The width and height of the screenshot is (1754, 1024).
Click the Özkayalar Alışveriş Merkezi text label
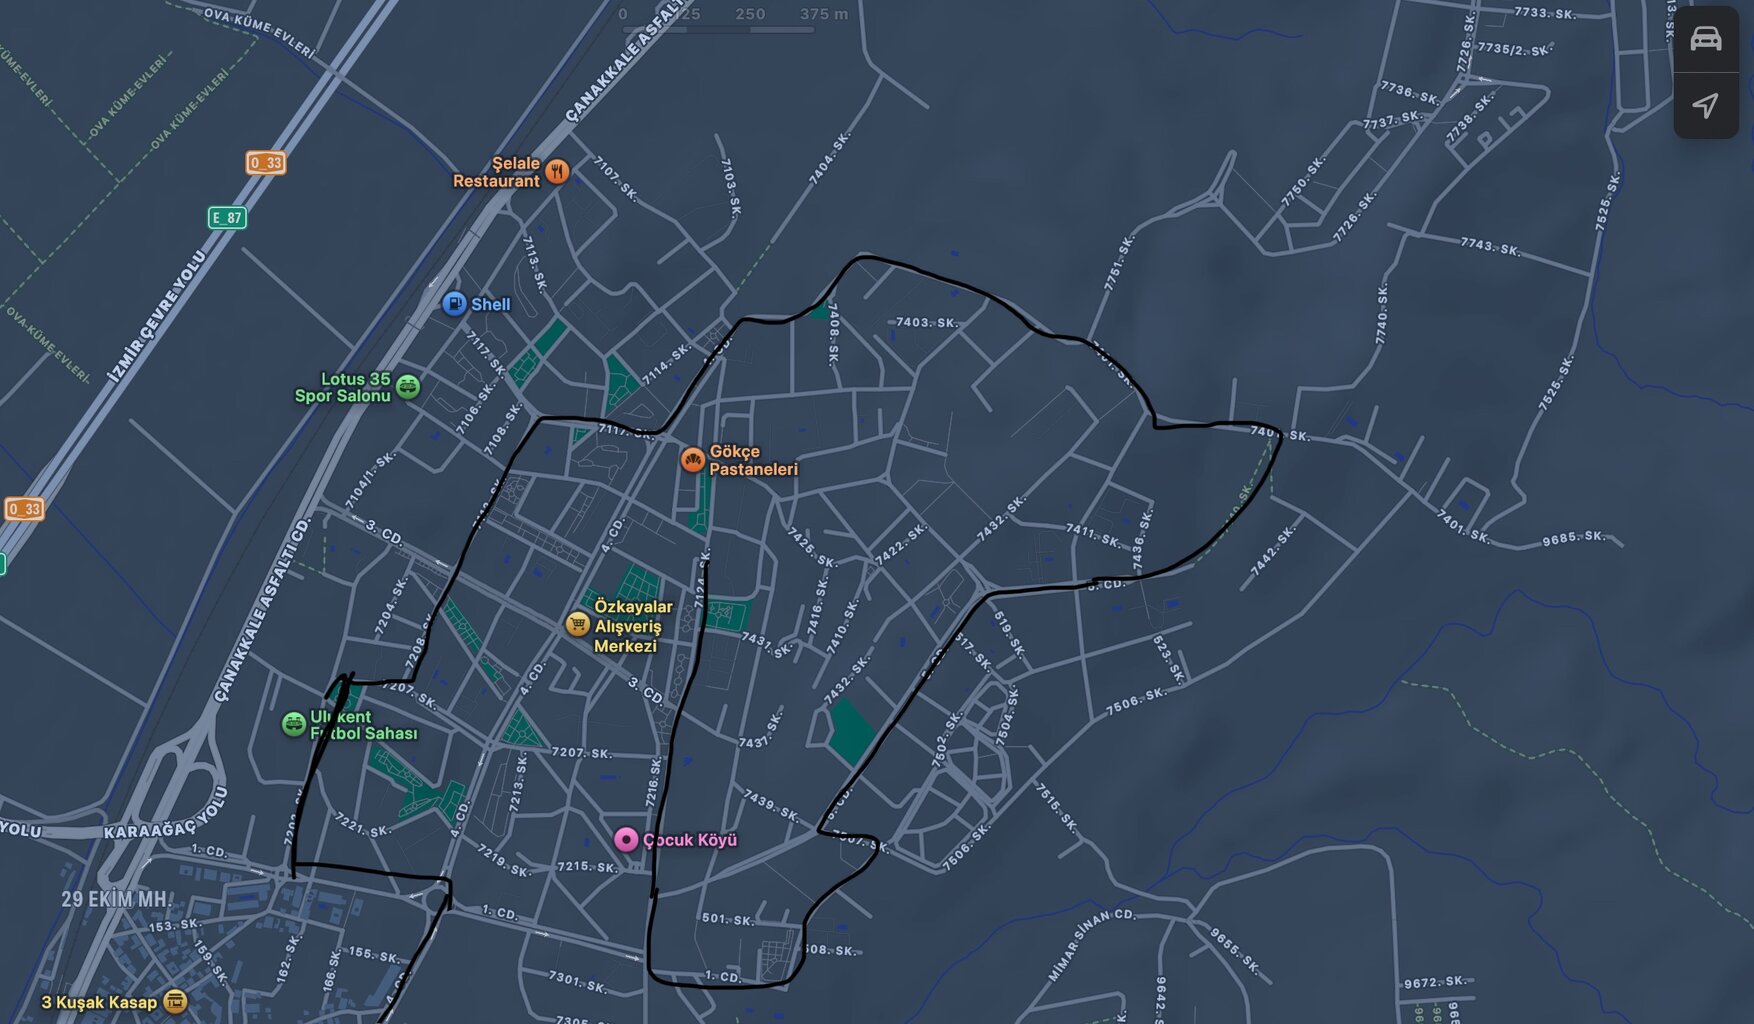633,626
